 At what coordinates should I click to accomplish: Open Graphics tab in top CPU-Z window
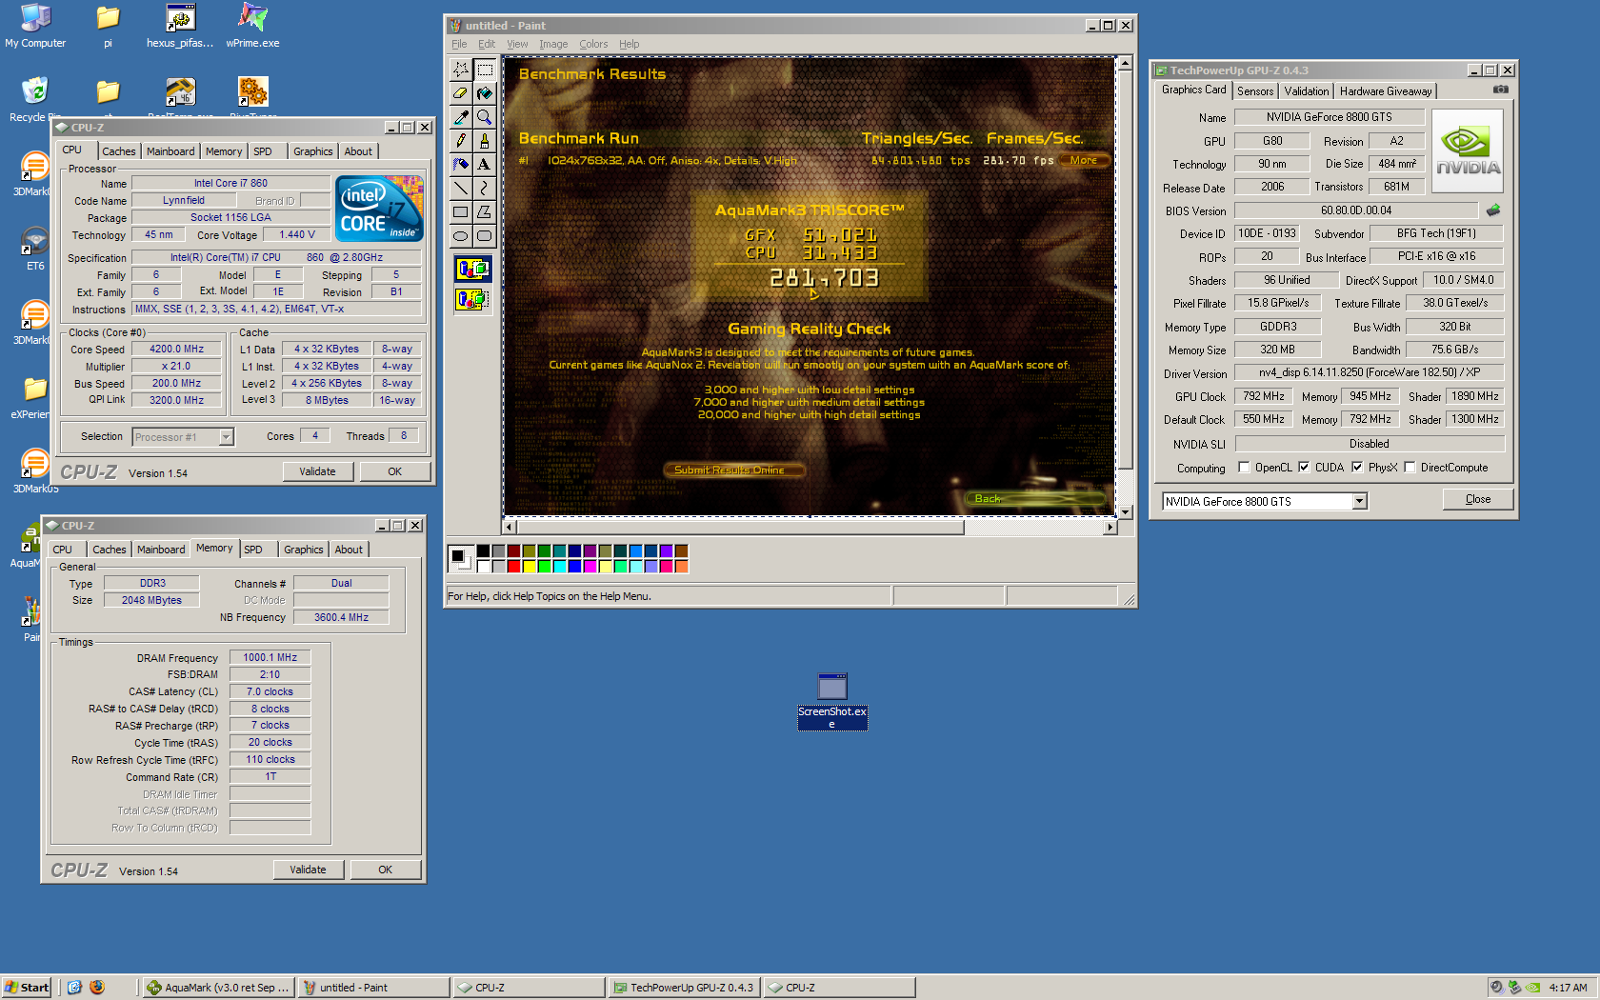(x=312, y=151)
